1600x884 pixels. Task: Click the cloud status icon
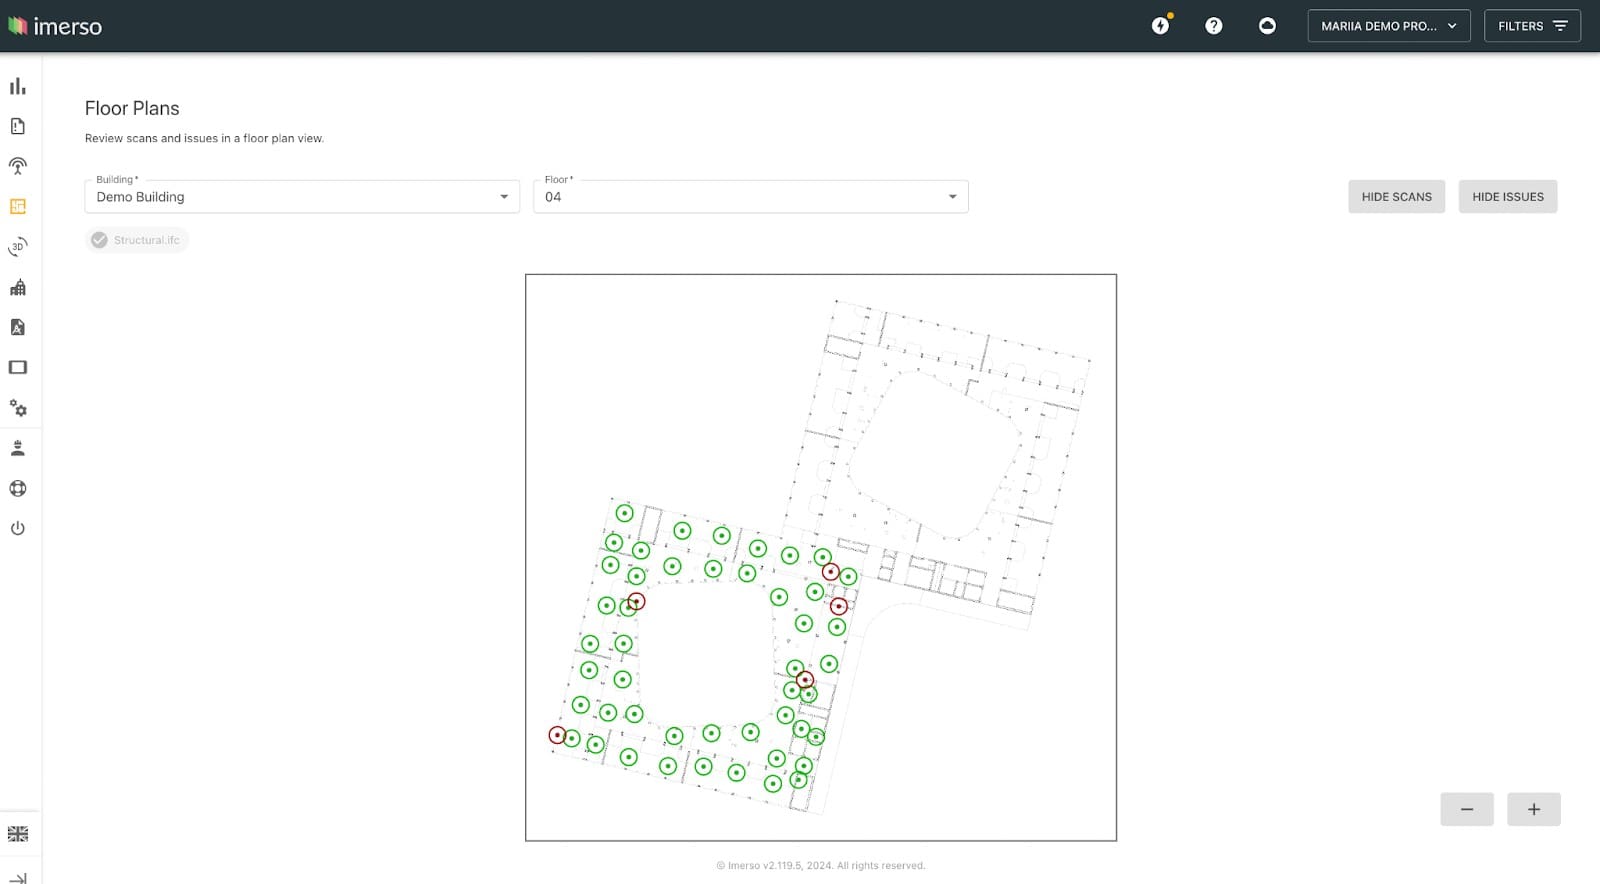(x=1267, y=26)
